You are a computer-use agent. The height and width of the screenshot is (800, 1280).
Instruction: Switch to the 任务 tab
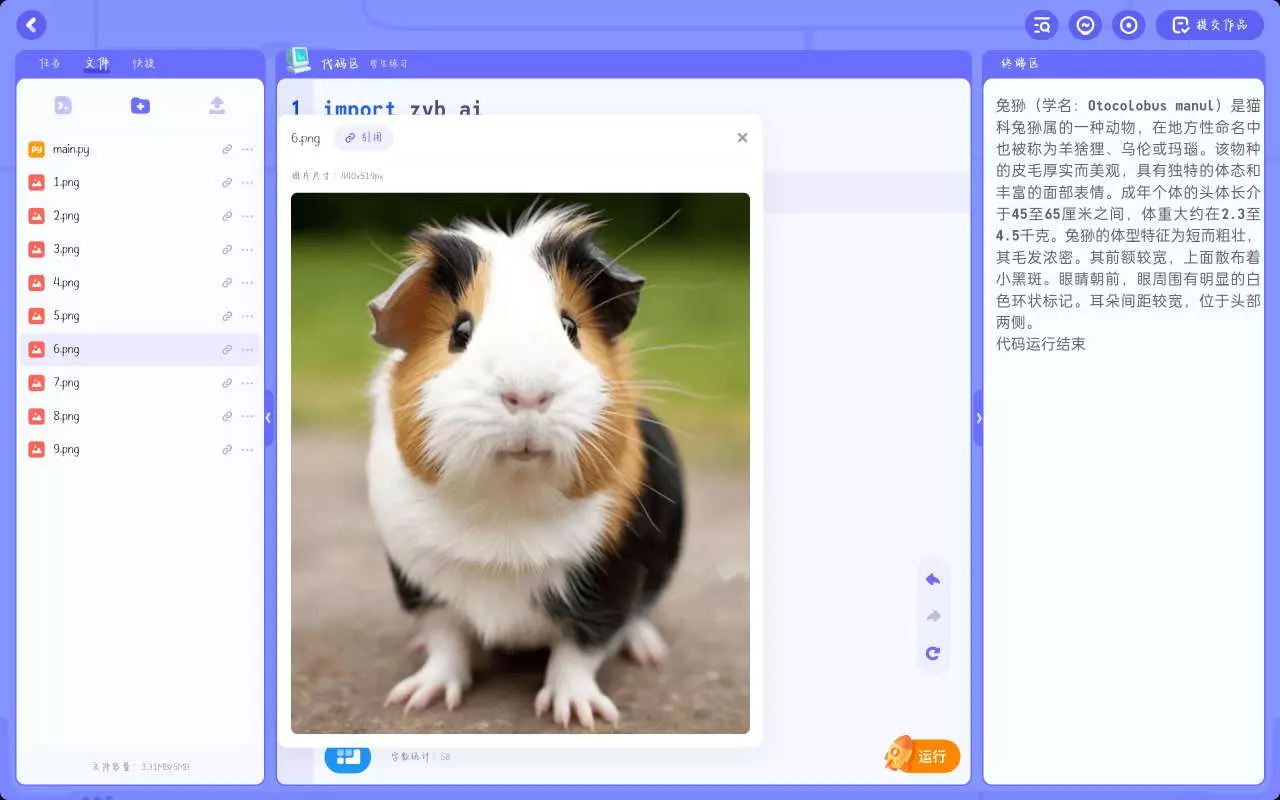pyautogui.click(x=50, y=63)
